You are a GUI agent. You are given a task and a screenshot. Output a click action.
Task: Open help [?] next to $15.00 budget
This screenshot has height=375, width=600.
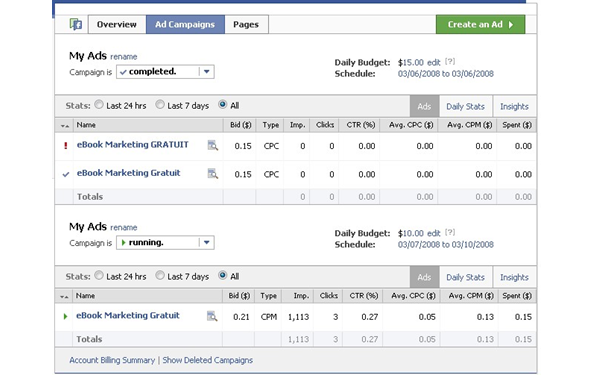point(450,61)
